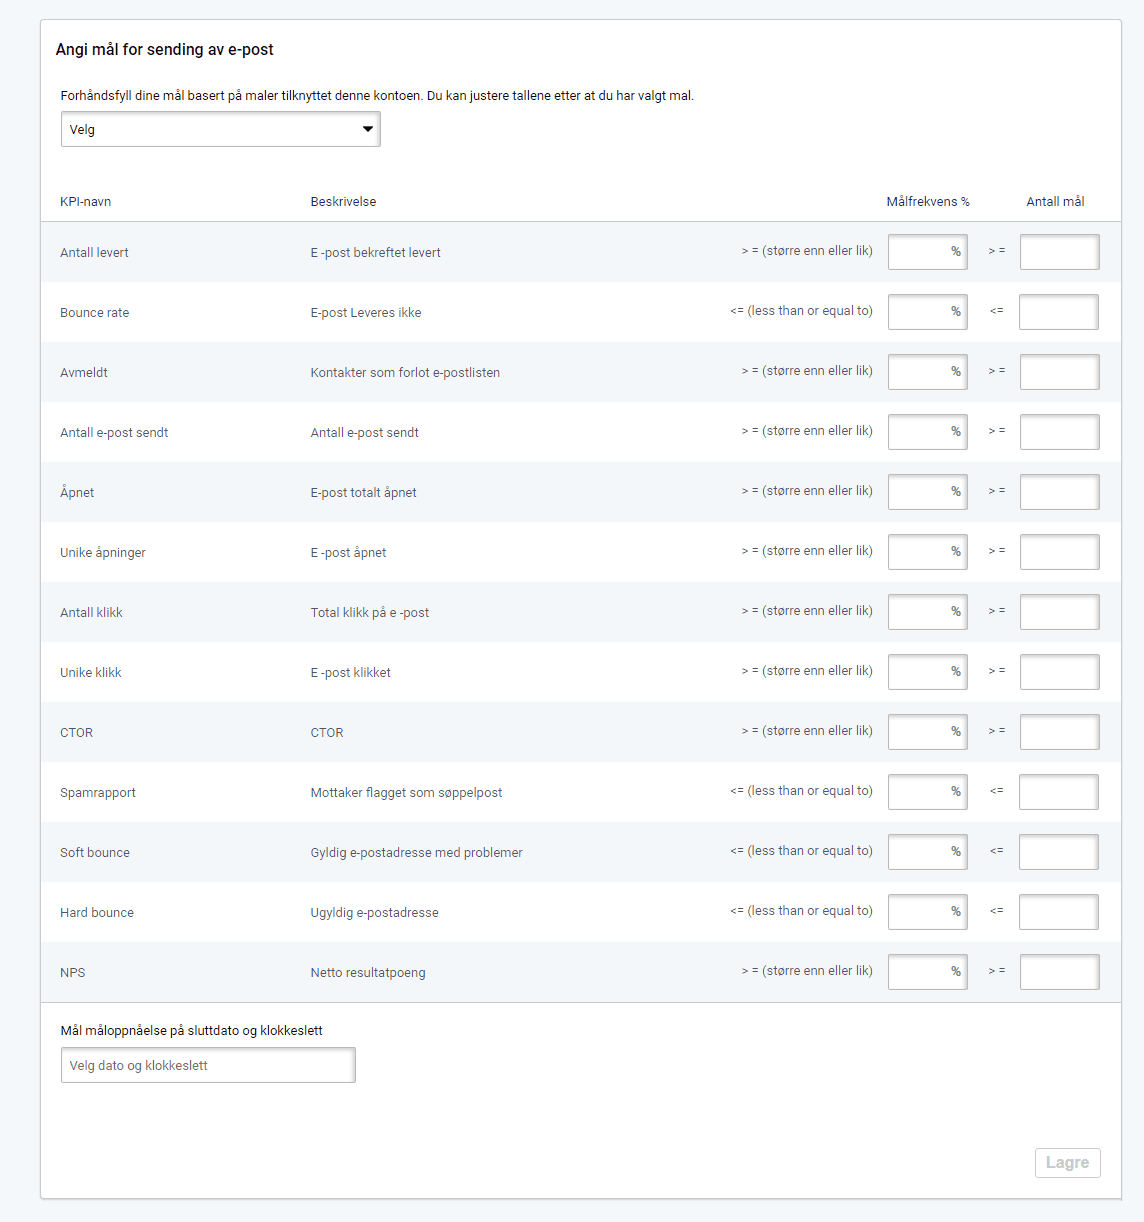Click the Målfrekvens % column header
Viewport: 1144px width, 1222px height.
coord(928,201)
